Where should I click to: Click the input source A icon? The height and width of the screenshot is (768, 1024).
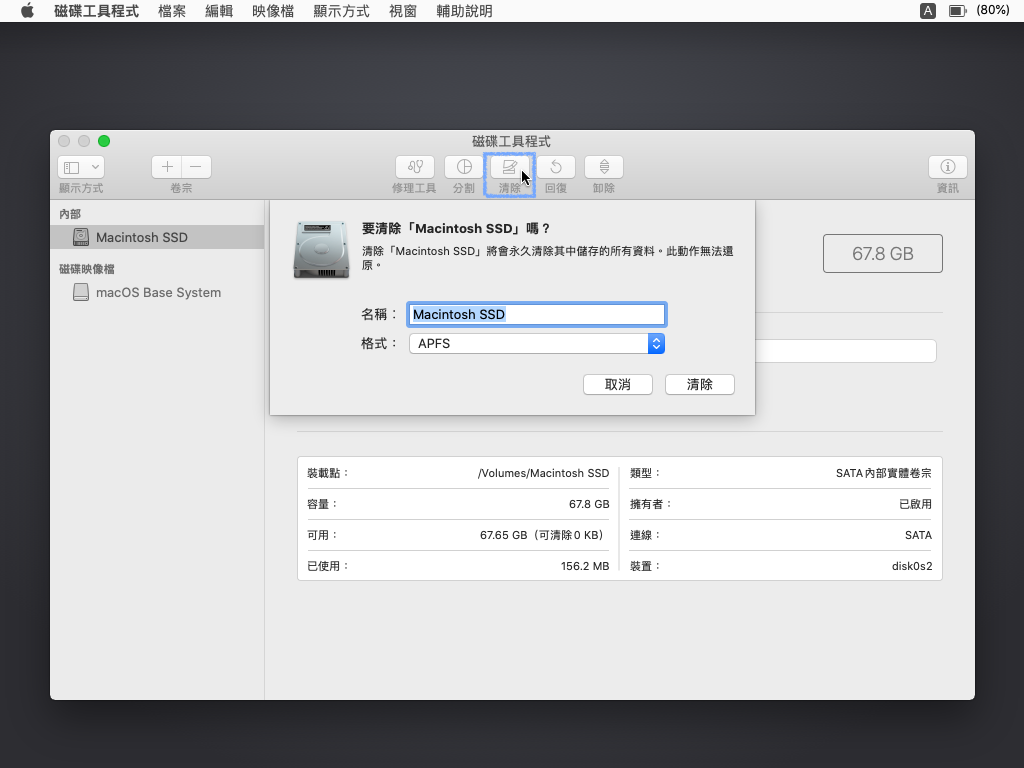(927, 10)
